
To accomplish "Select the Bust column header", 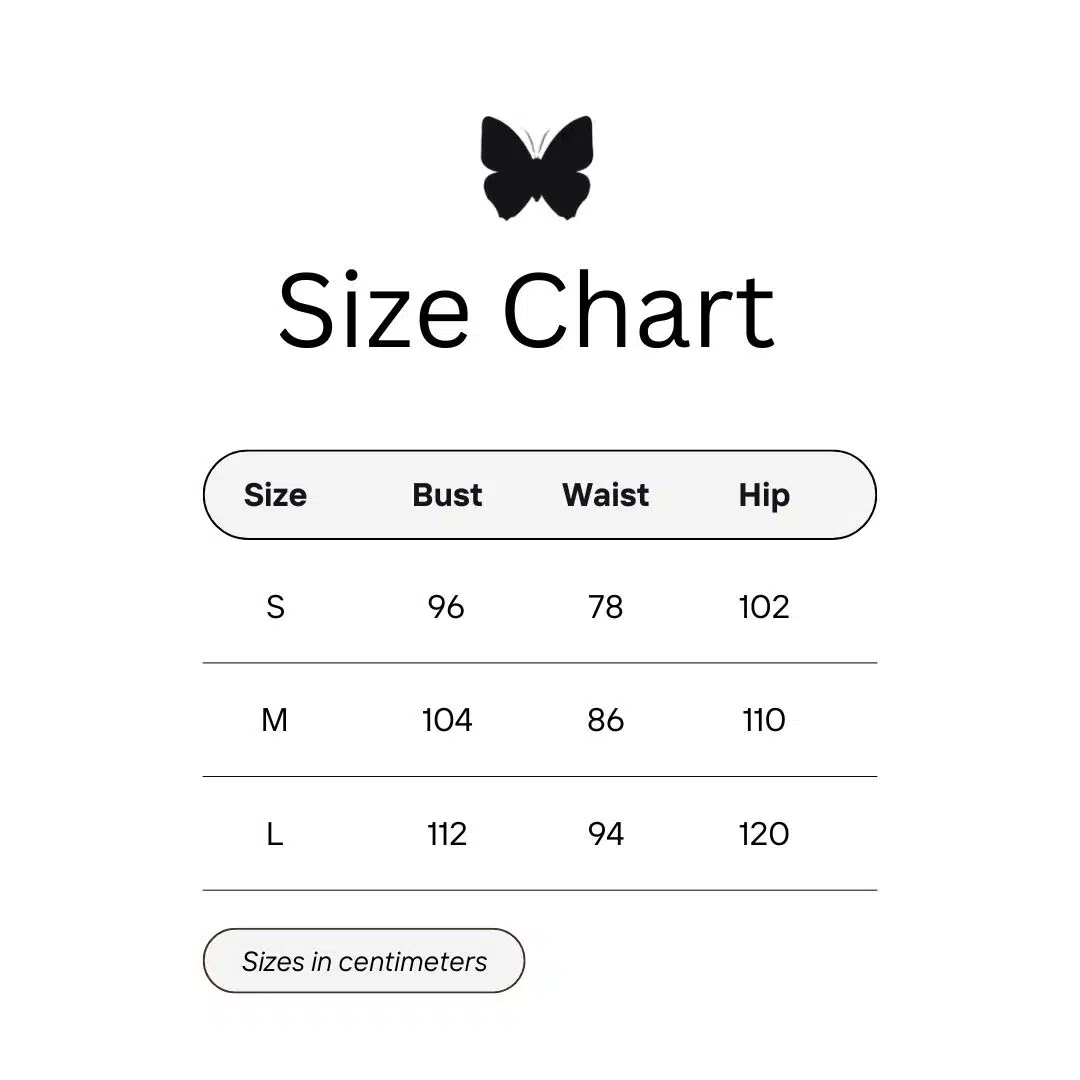I will (x=447, y=495).
